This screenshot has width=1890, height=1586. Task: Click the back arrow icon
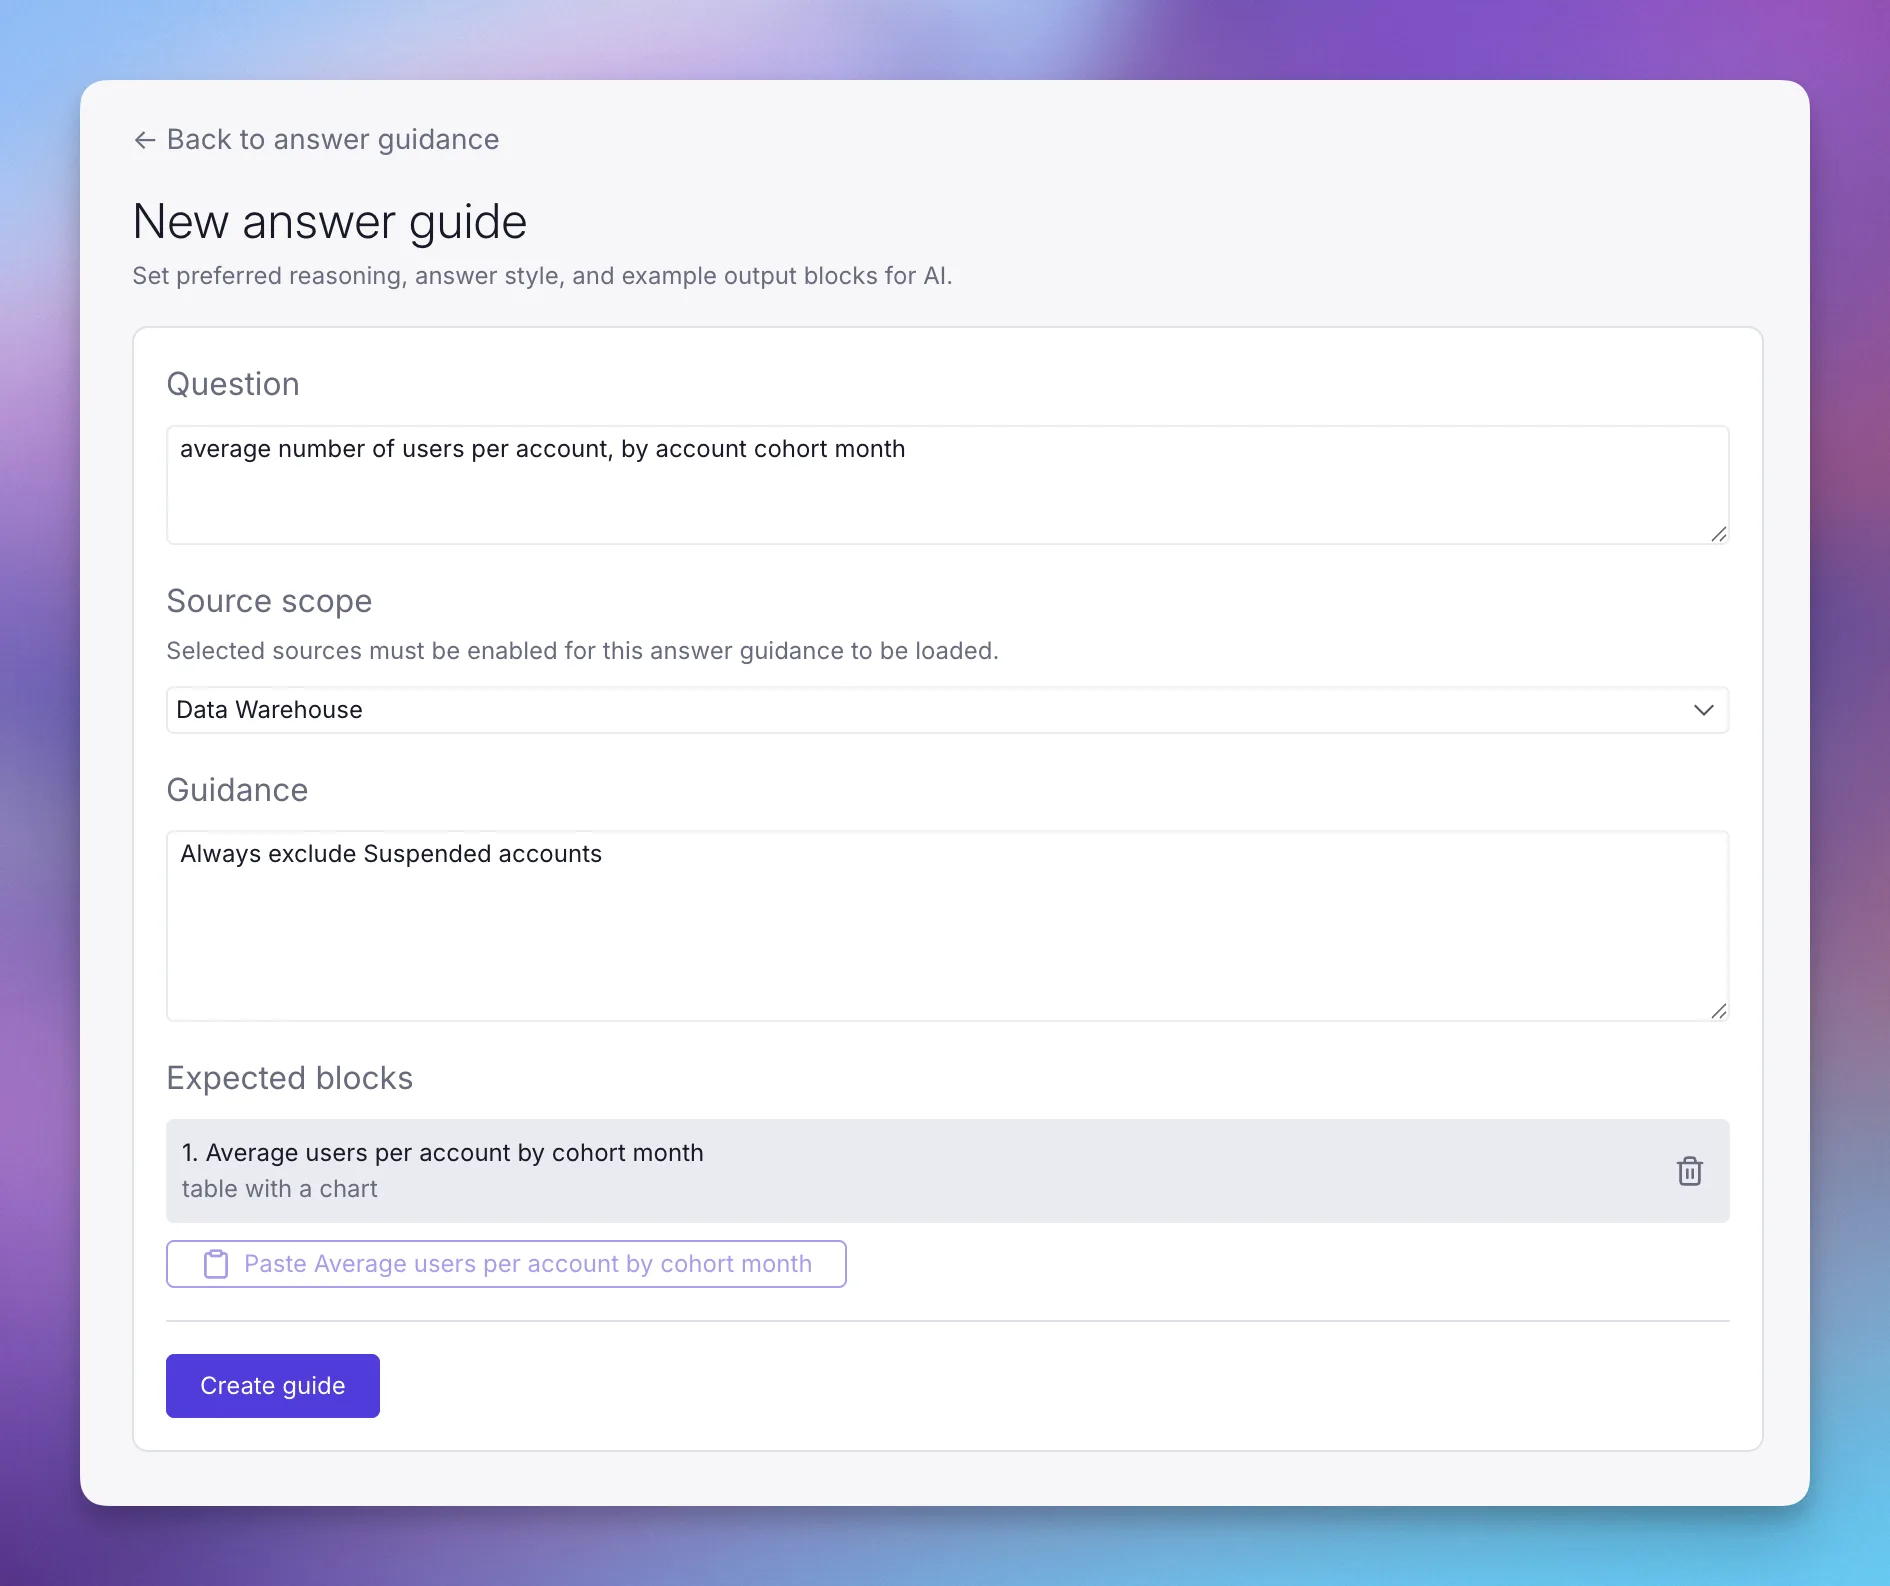pyautogui.click(x=145, y=140)
